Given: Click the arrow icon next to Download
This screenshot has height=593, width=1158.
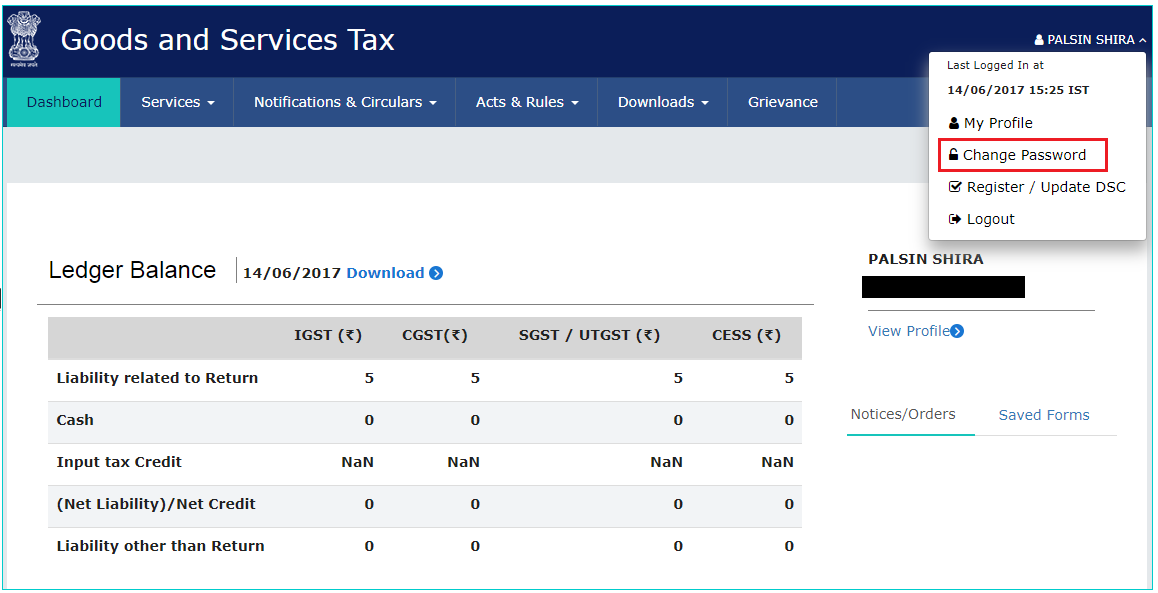Looking at the screenshot, I should 436,273.
